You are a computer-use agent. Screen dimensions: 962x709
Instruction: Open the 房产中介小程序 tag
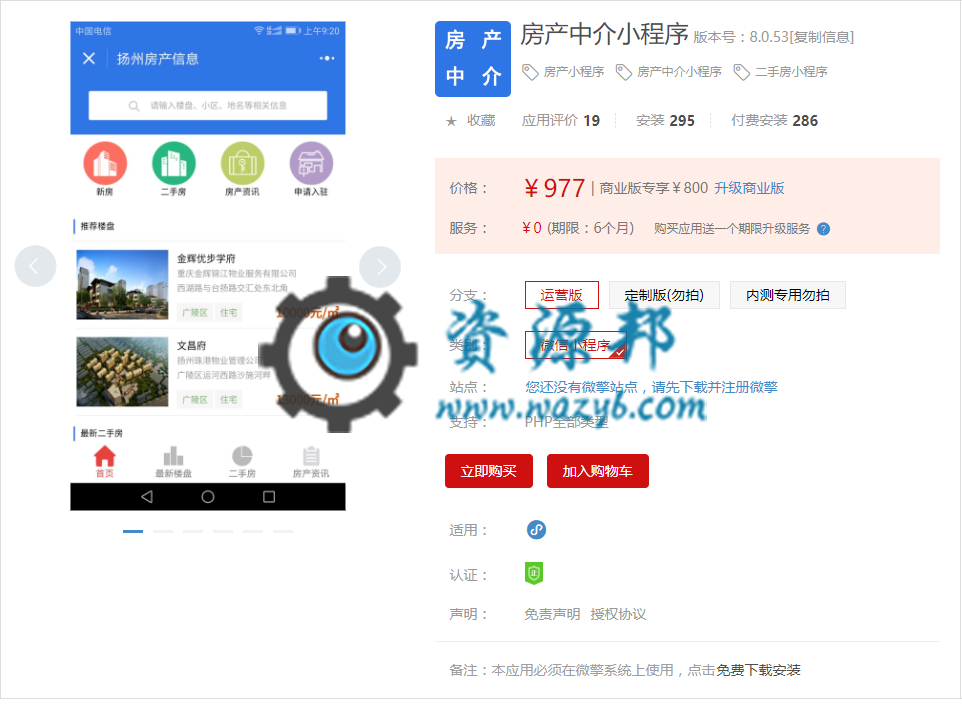(679, 72)
